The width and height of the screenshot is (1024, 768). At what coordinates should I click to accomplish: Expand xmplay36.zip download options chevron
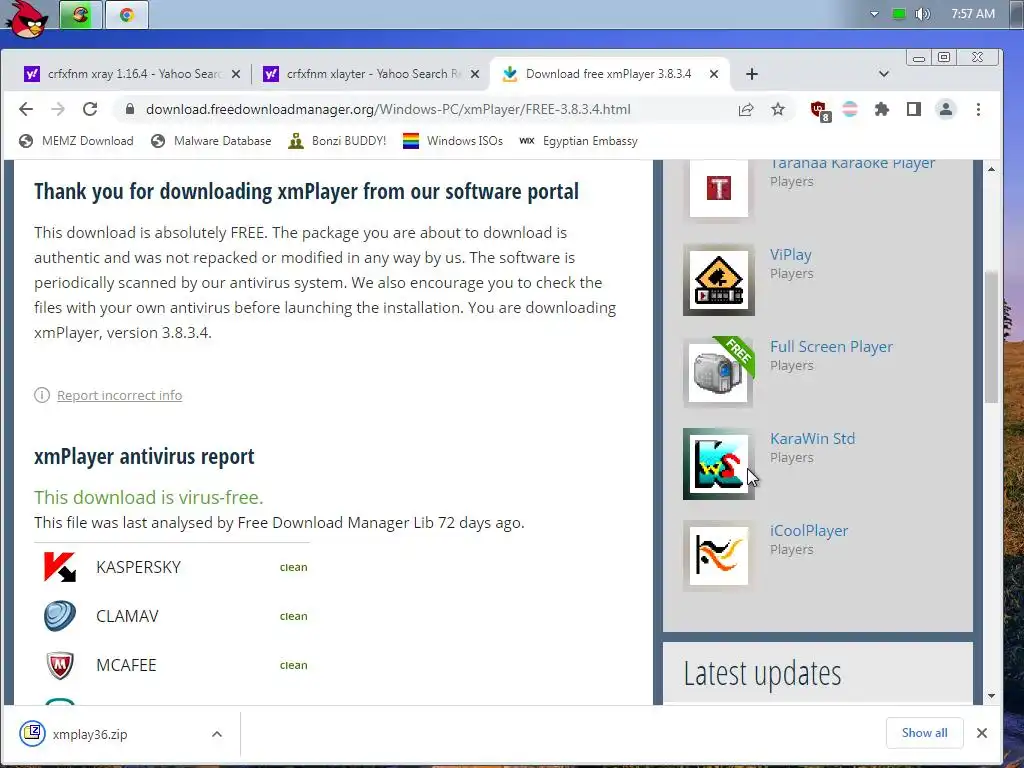[217, 734]
